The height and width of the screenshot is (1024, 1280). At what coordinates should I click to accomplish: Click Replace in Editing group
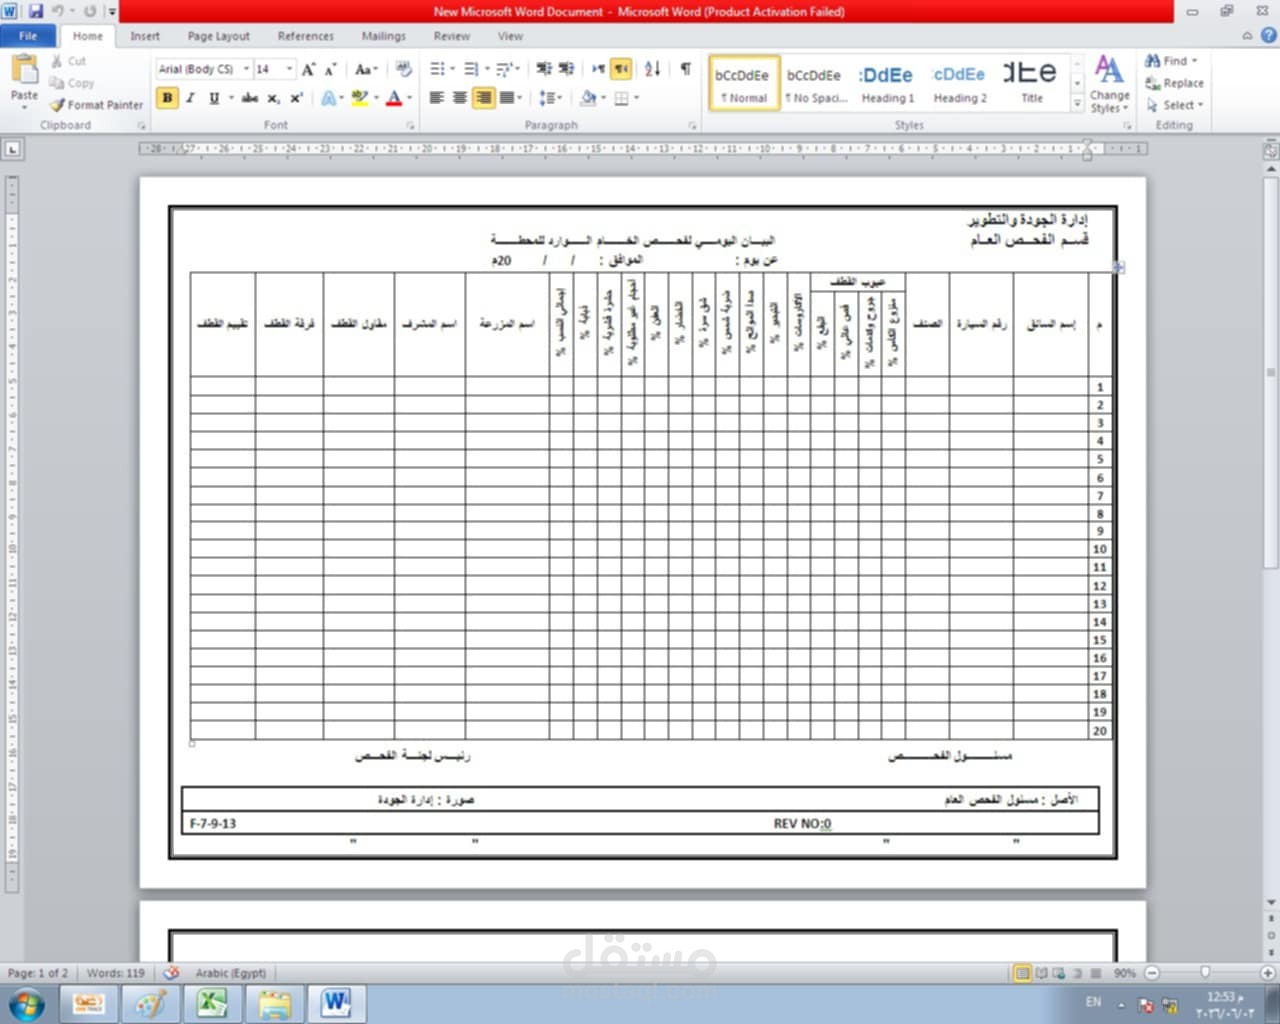1175,83
